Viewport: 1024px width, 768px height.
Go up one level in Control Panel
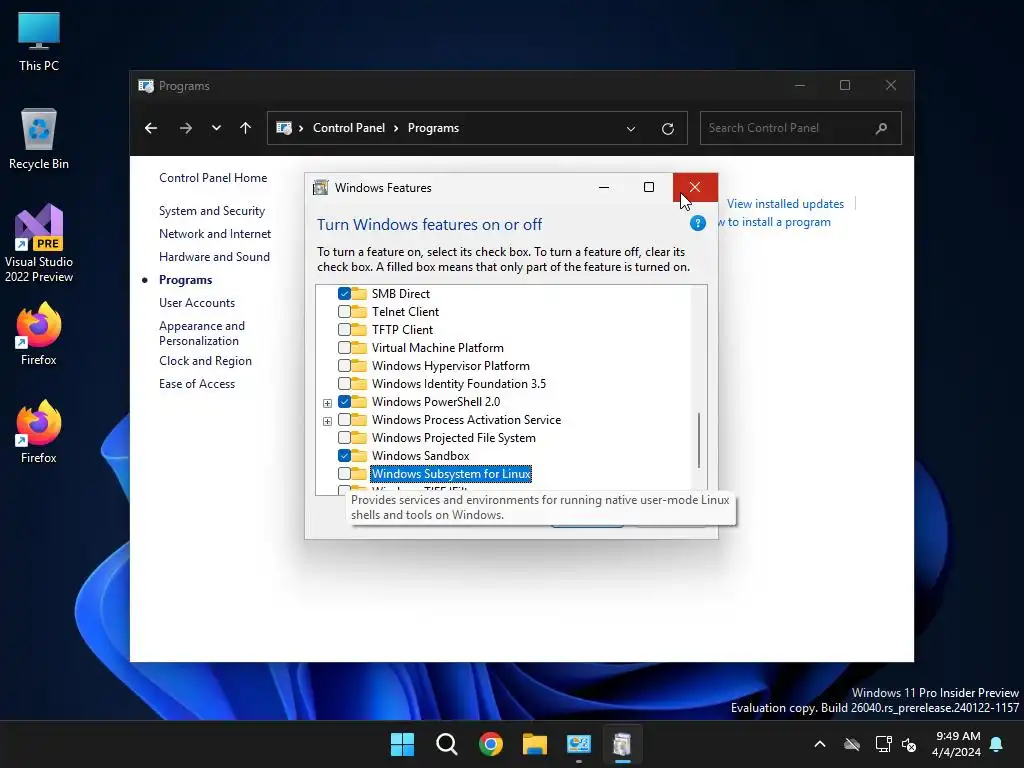[x=245, y=128]
